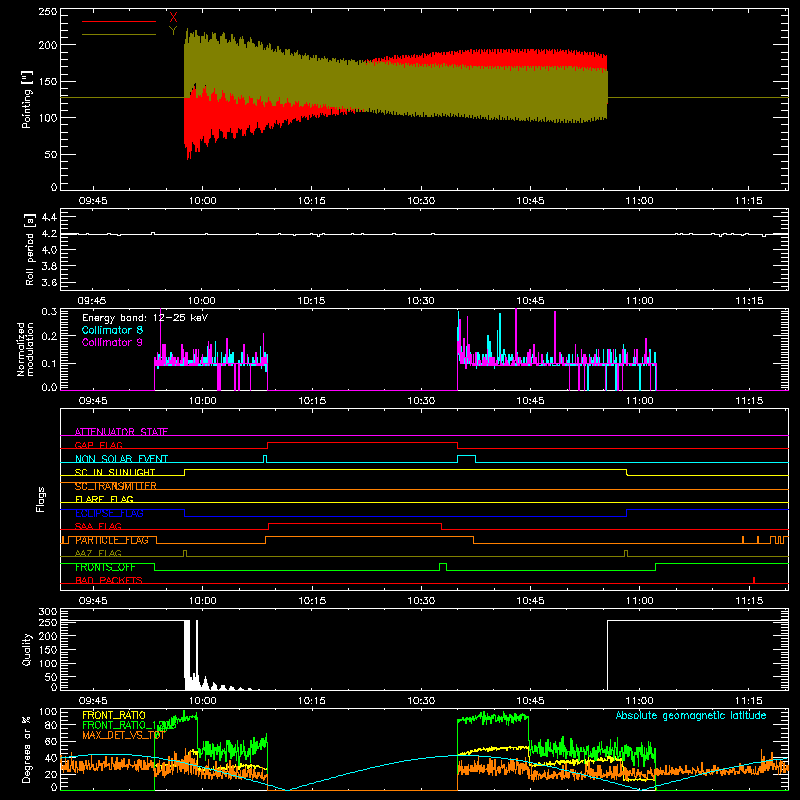Click the red BAD_PACKETS spike near 11:15
Screen dimensions: 800x800
point(754,580)
